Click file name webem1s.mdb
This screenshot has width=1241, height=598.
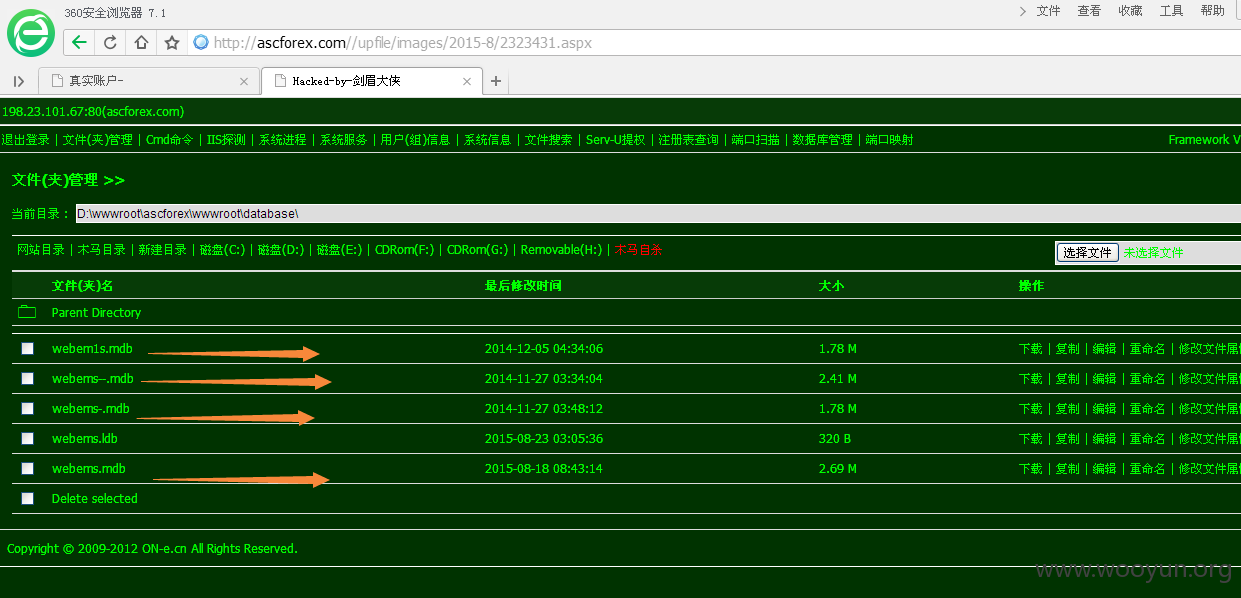point(92,349)
